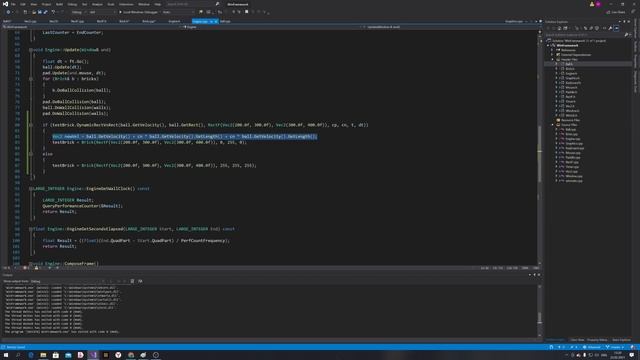Click the notifications icon in status bar

click(x=632, y=347)
